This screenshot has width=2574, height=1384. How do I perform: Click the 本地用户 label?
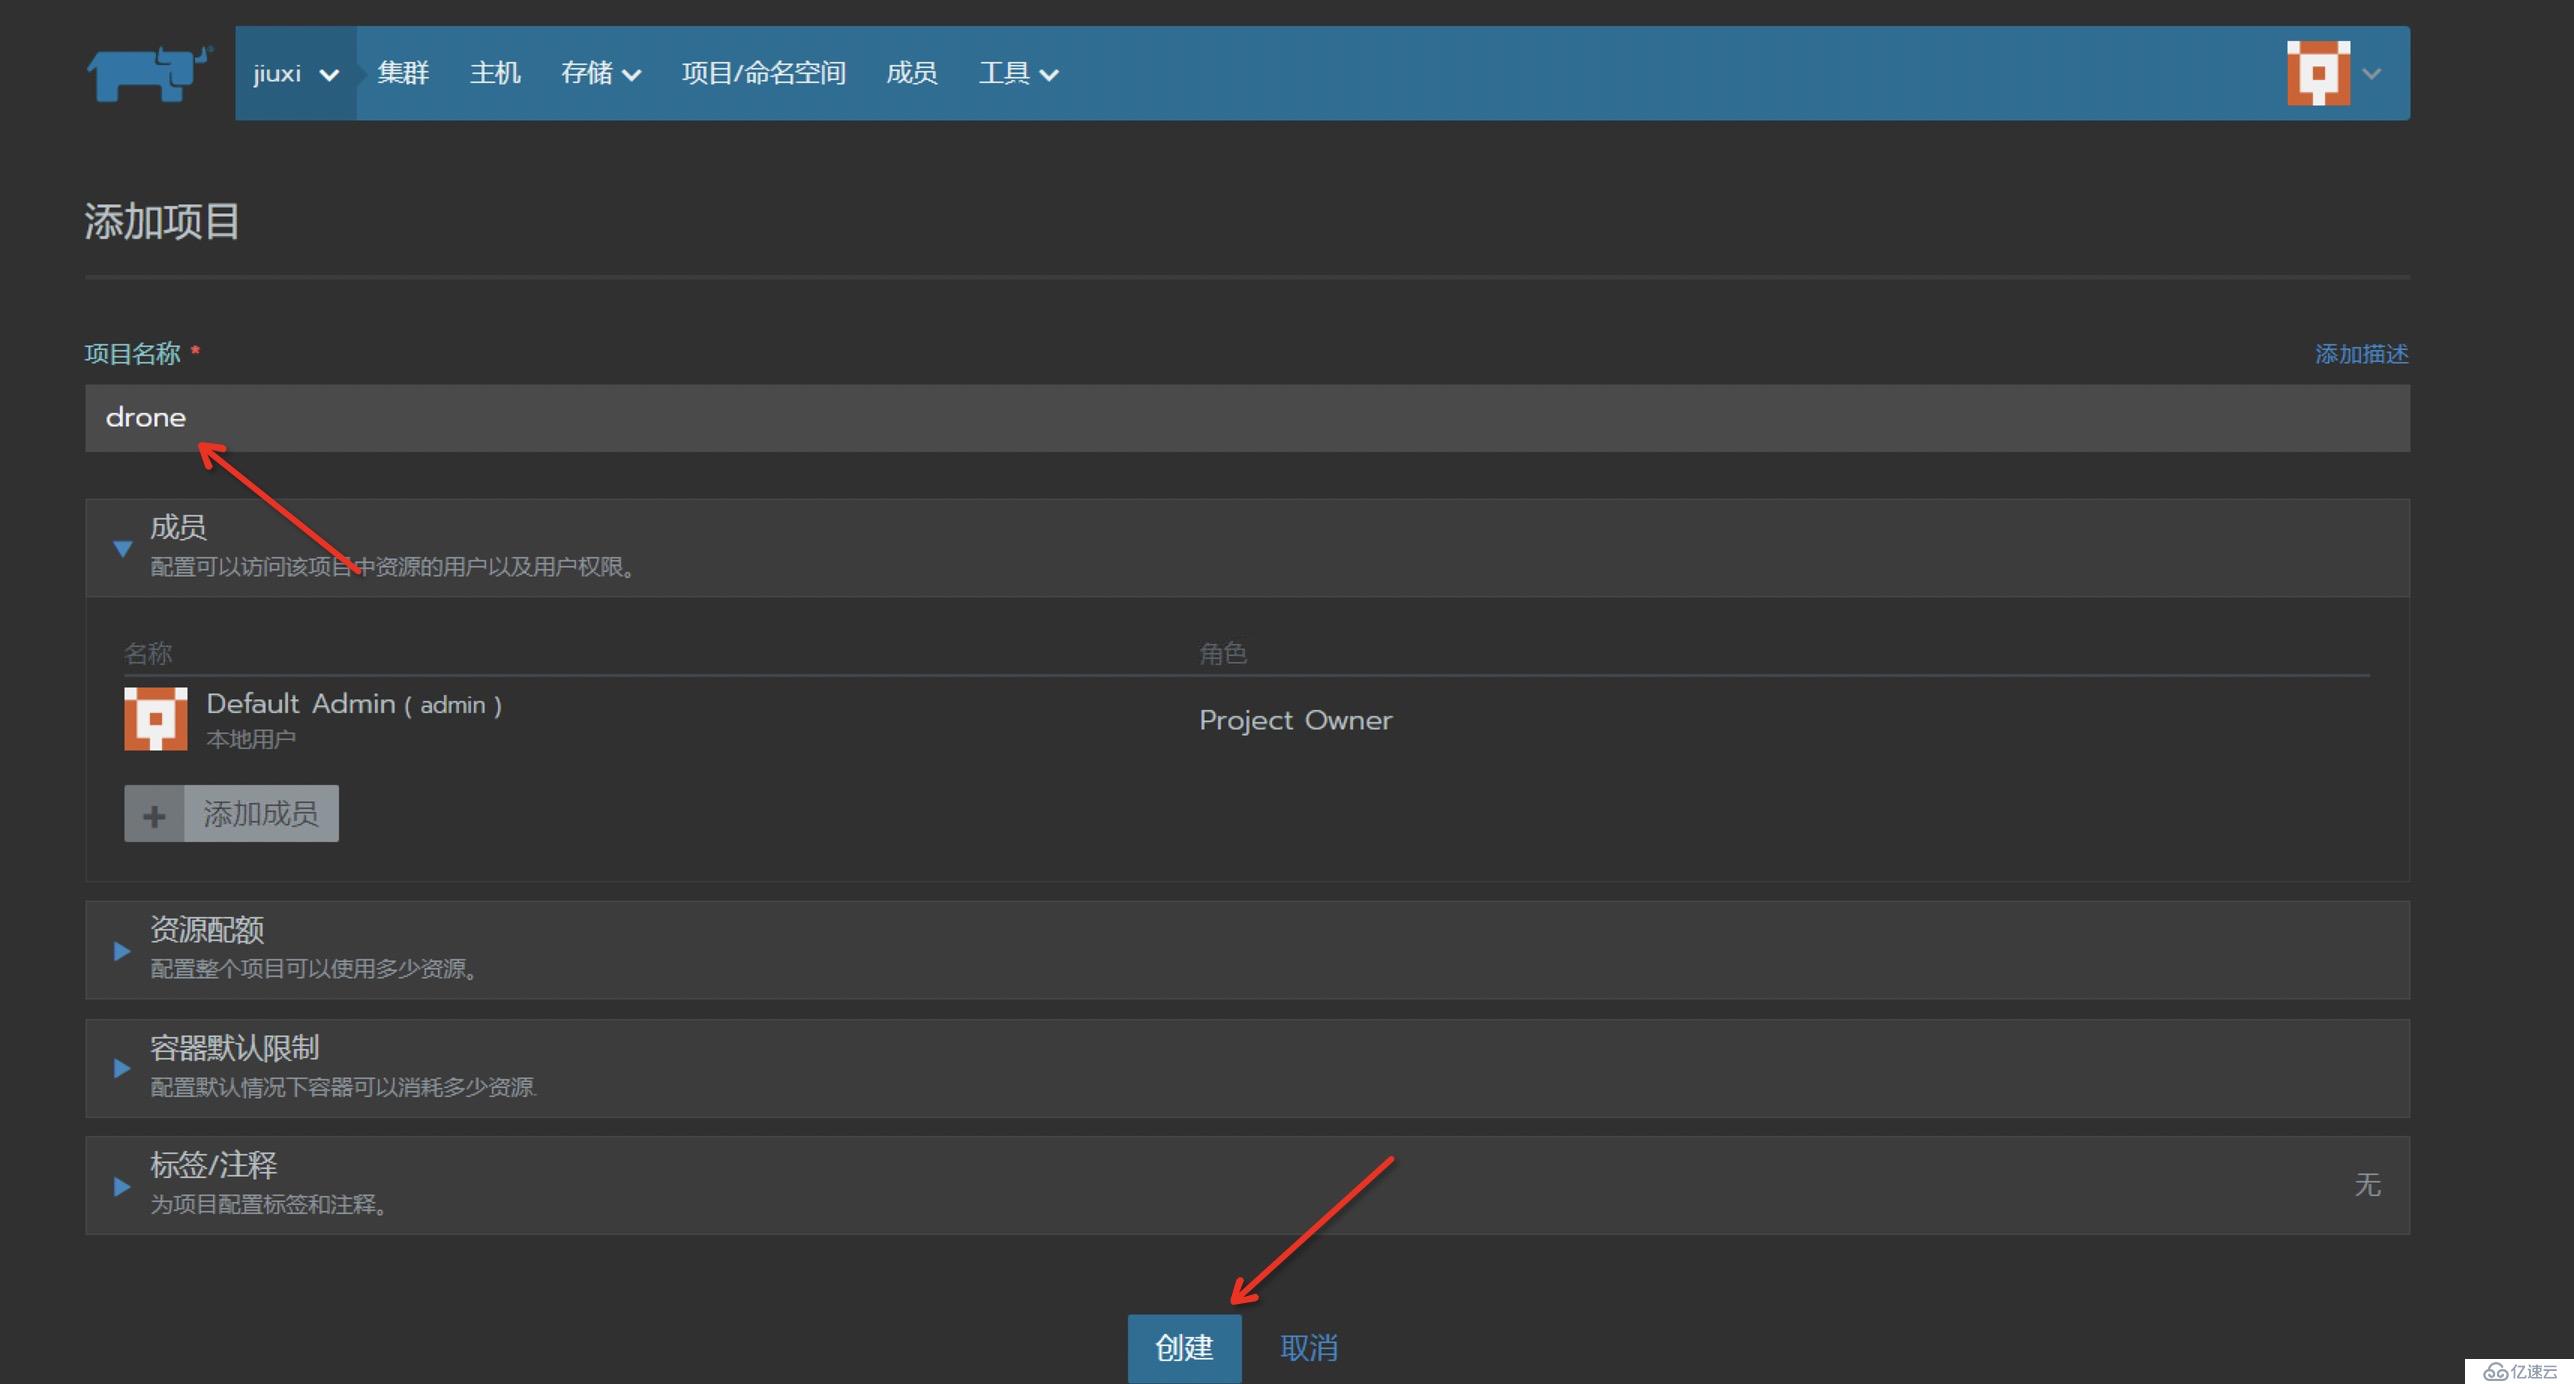tap(250, 739)
